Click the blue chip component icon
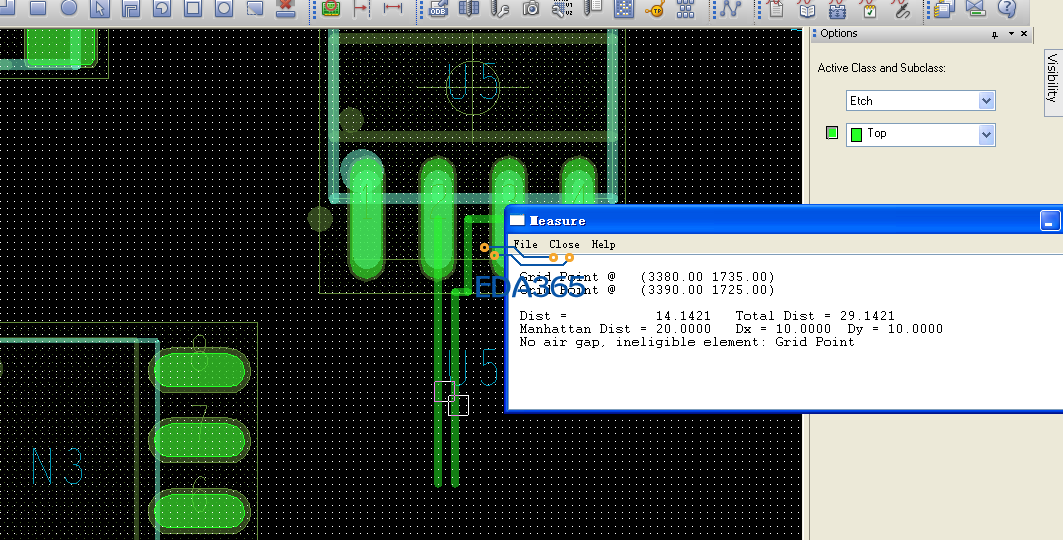Image resolution: width=1063 pixels, height=540 pixels. click(x=837, y=8)
